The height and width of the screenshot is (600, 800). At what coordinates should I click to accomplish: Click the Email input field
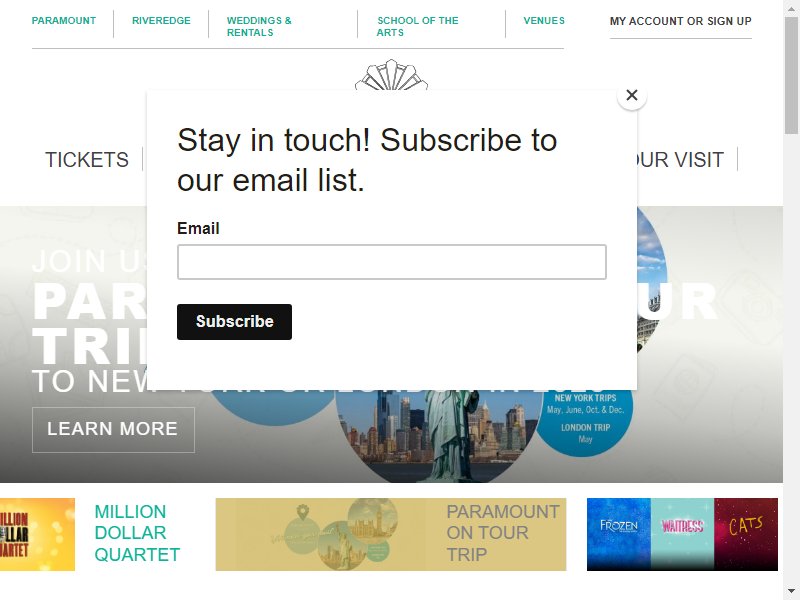392,262
